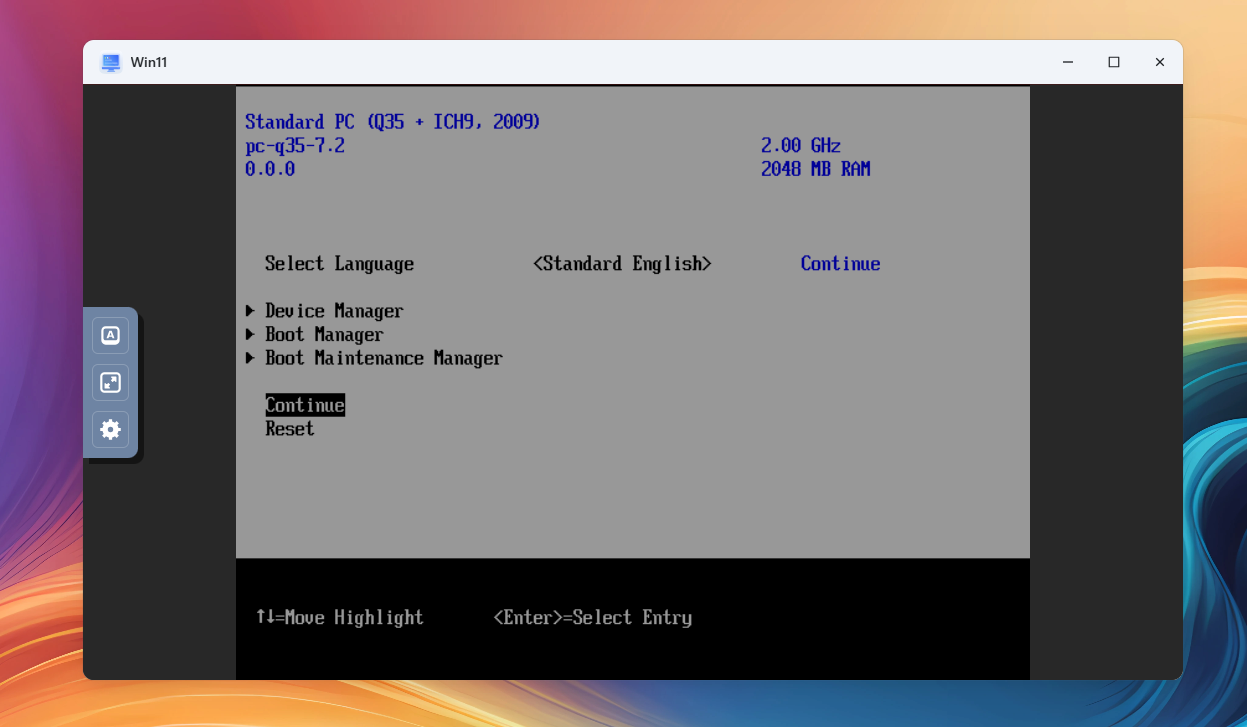1247x727 pixels.
Task: Click the Win11 title text
Action: point(149,62)
